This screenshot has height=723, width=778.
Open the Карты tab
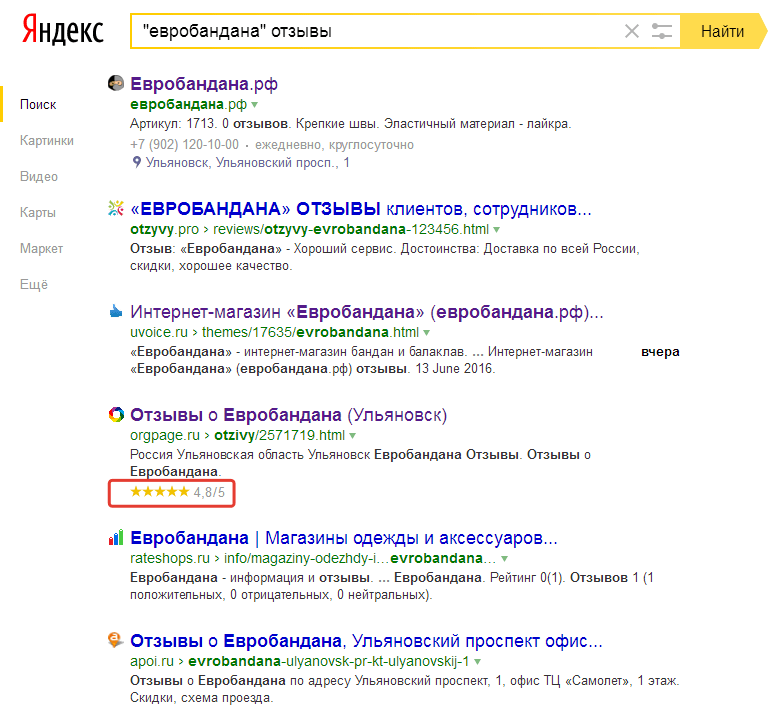pyautogui.click(x=38, y=213)
